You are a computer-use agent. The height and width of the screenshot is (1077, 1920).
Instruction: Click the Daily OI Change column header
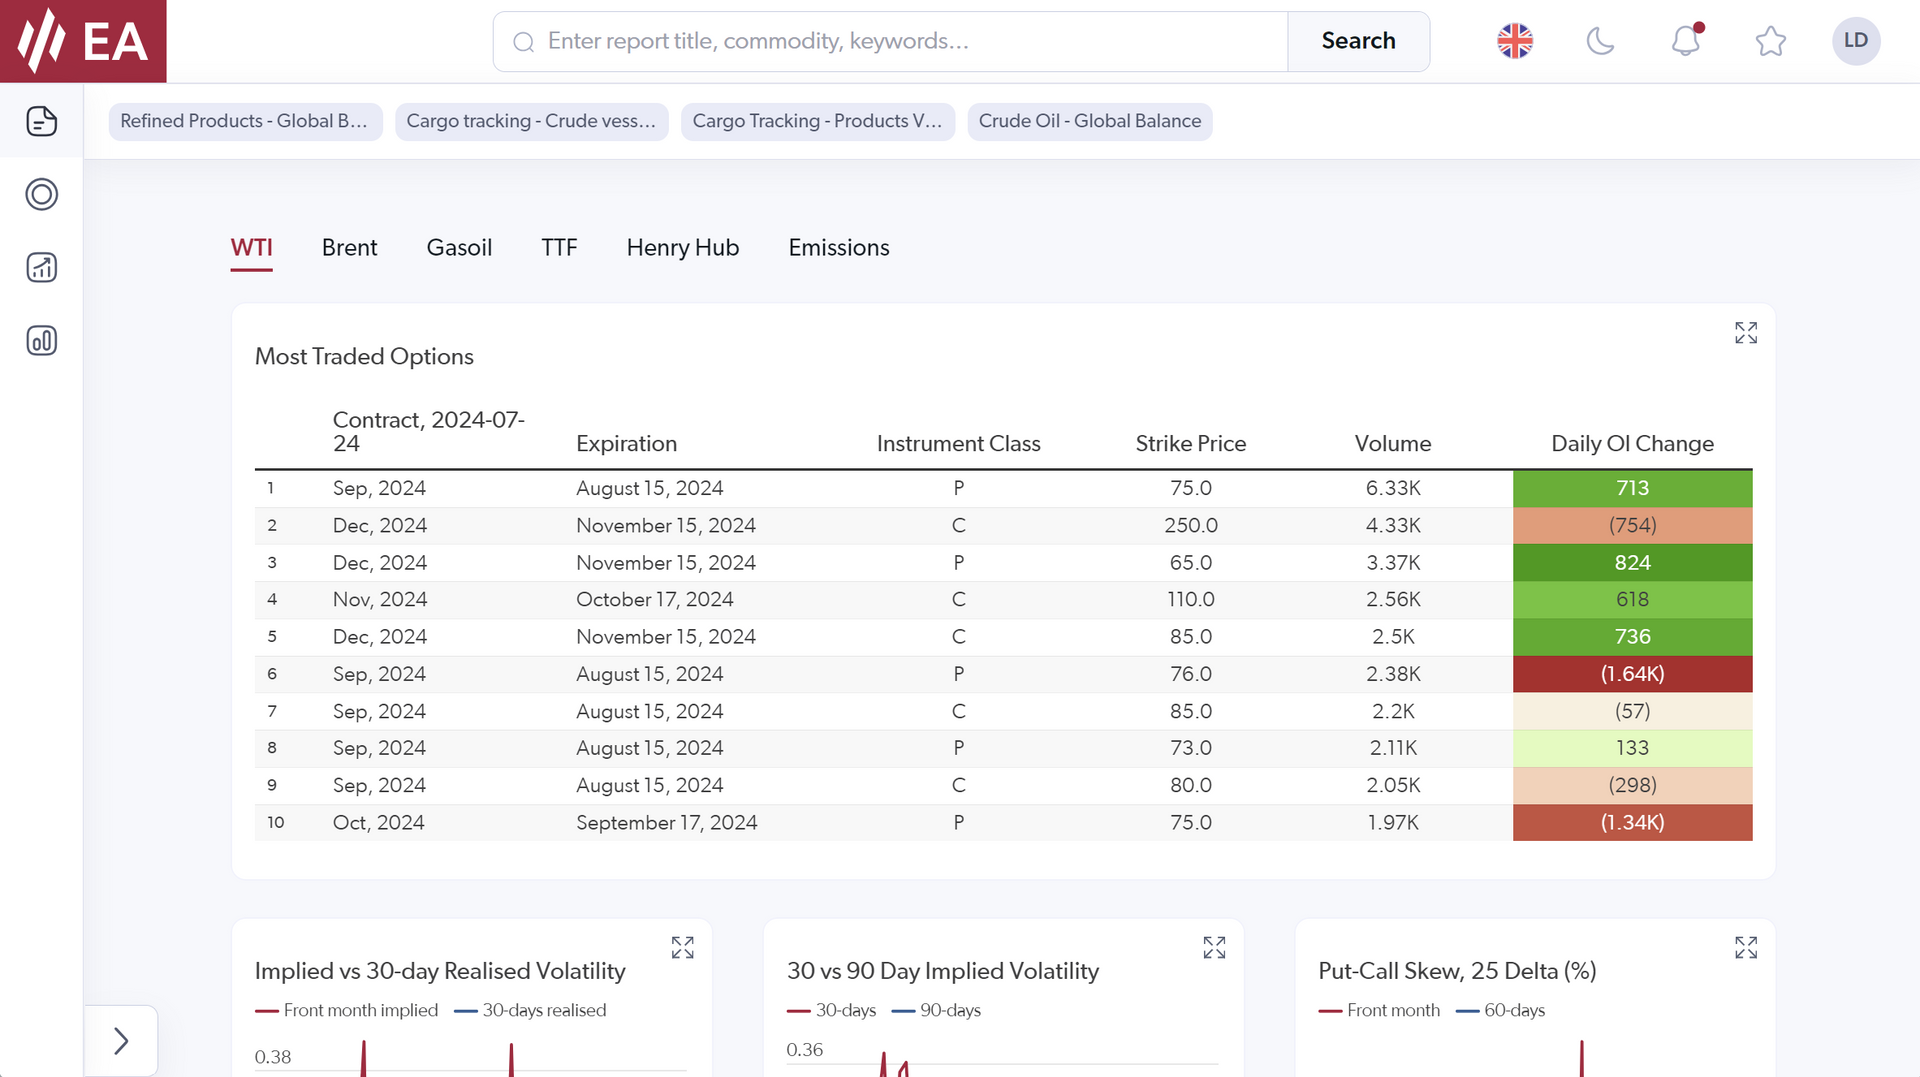tap(1632, 444)
